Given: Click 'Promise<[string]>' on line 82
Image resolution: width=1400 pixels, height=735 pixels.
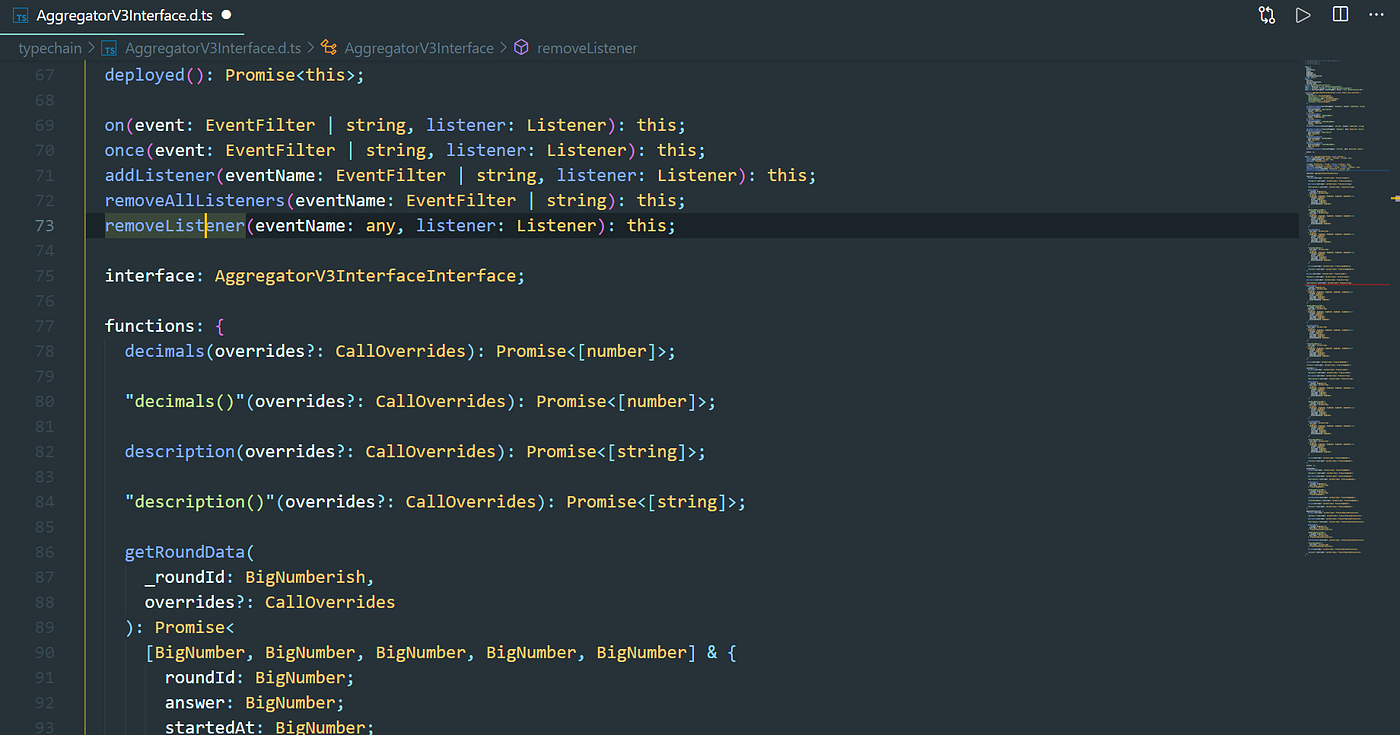Looking at the screenshot, I should pos(611,451).
